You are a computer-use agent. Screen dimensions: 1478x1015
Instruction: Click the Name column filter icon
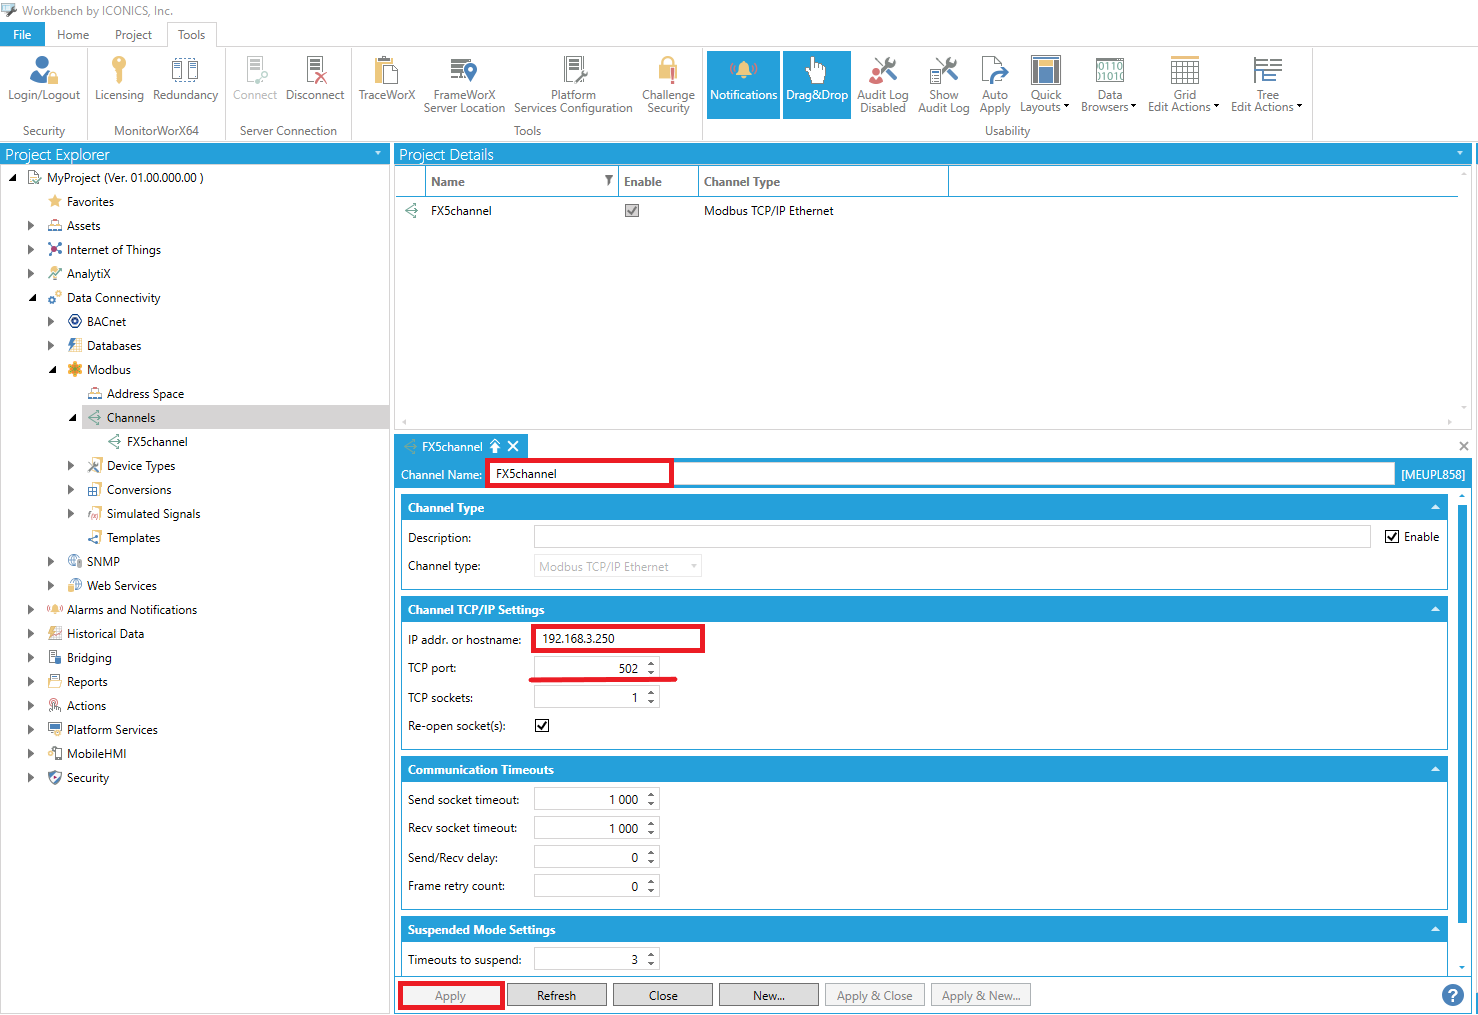tap(608, 181)
